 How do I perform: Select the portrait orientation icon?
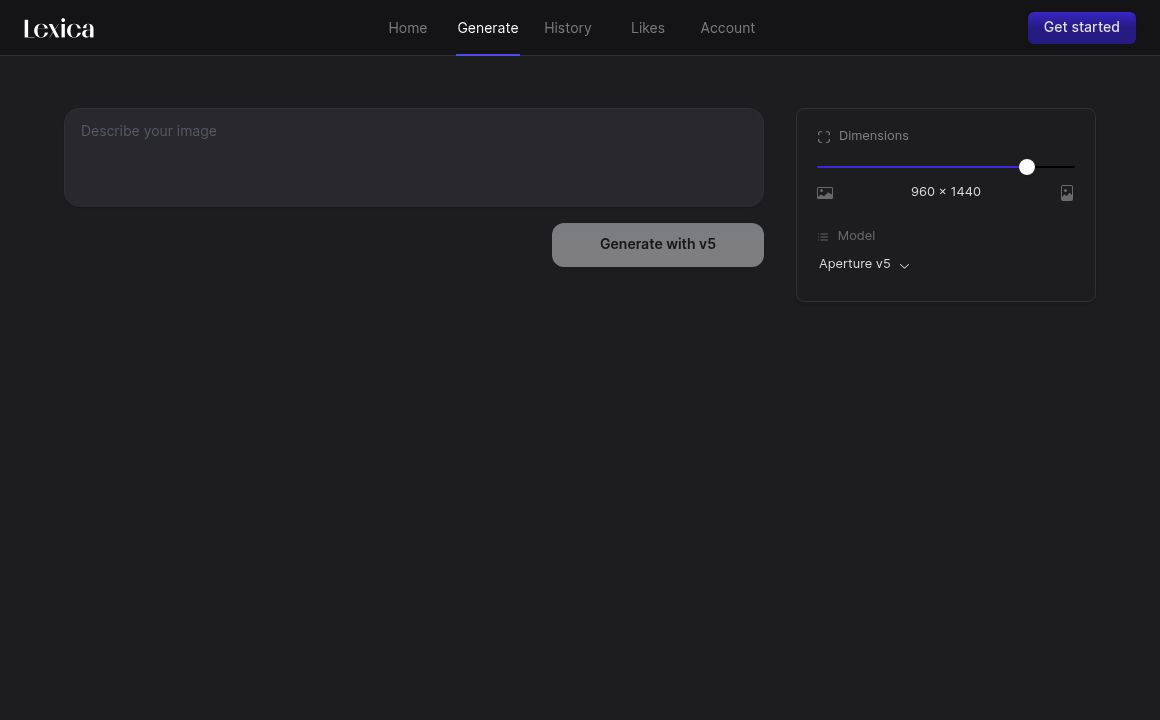[x=1067, y=193]
